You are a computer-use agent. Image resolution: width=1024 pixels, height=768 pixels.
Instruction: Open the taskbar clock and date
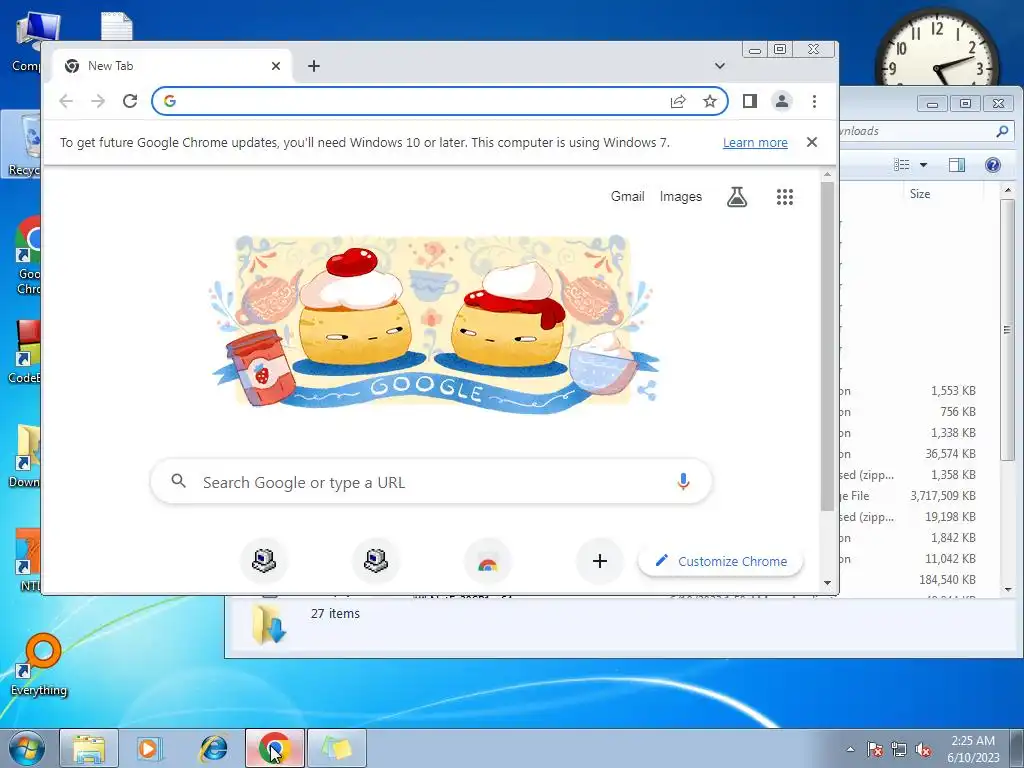(973, 749)
